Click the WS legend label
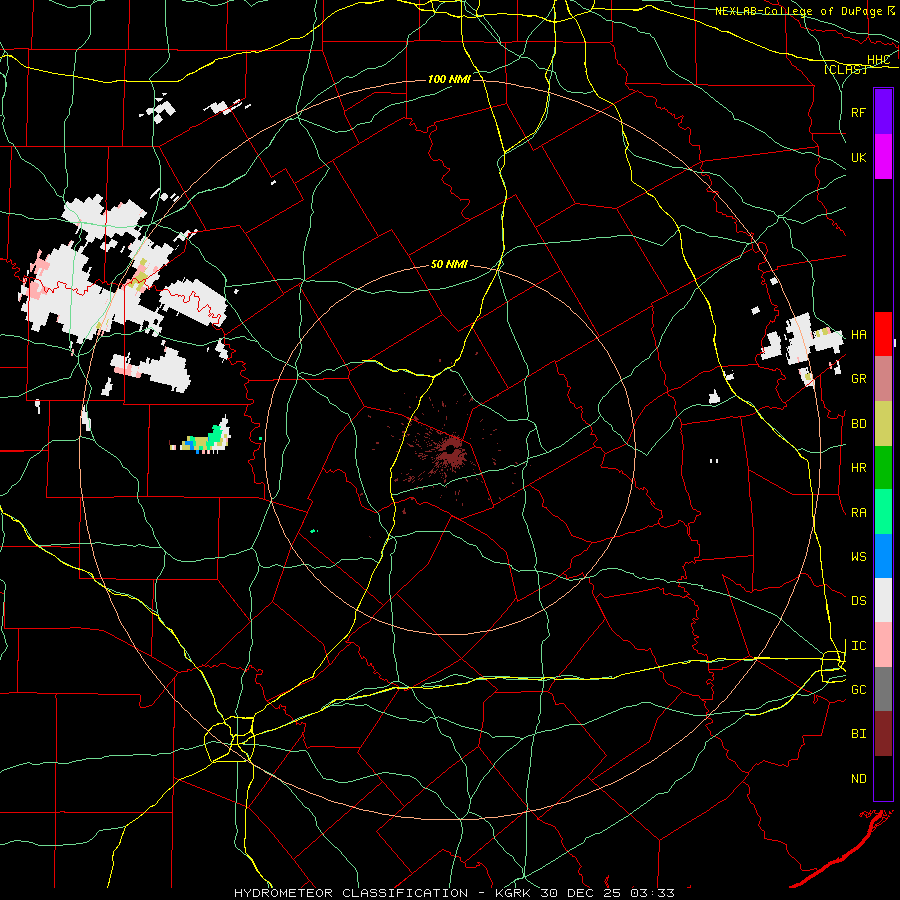The image size is (900, 900). [858, 557]
